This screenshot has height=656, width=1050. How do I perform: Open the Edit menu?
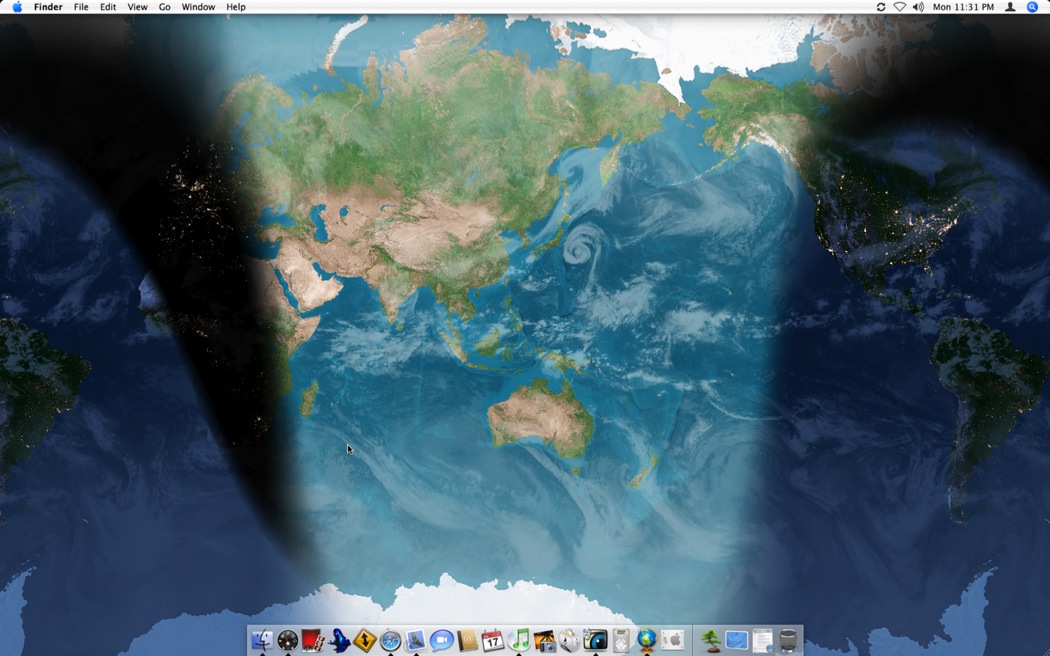pyautogui.click(x=108, y=7)
